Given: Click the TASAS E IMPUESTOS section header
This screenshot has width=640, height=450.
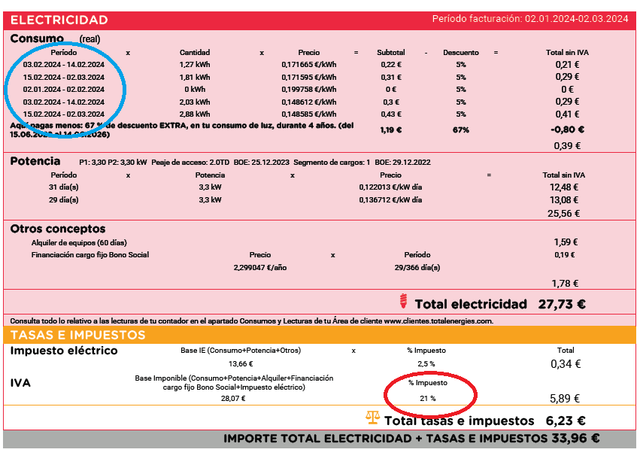Looking at the screenshot, I should click(x=78, y=335).
